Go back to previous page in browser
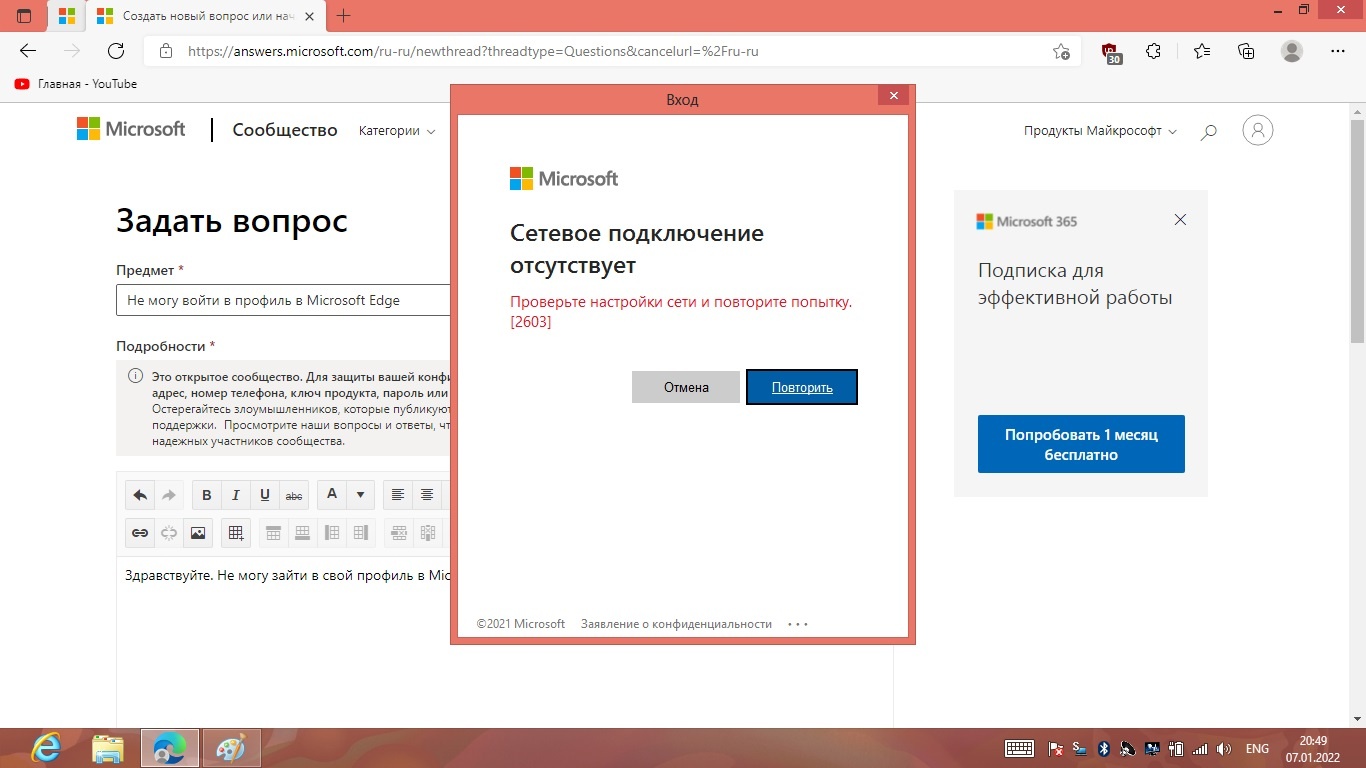 [28, 51]
